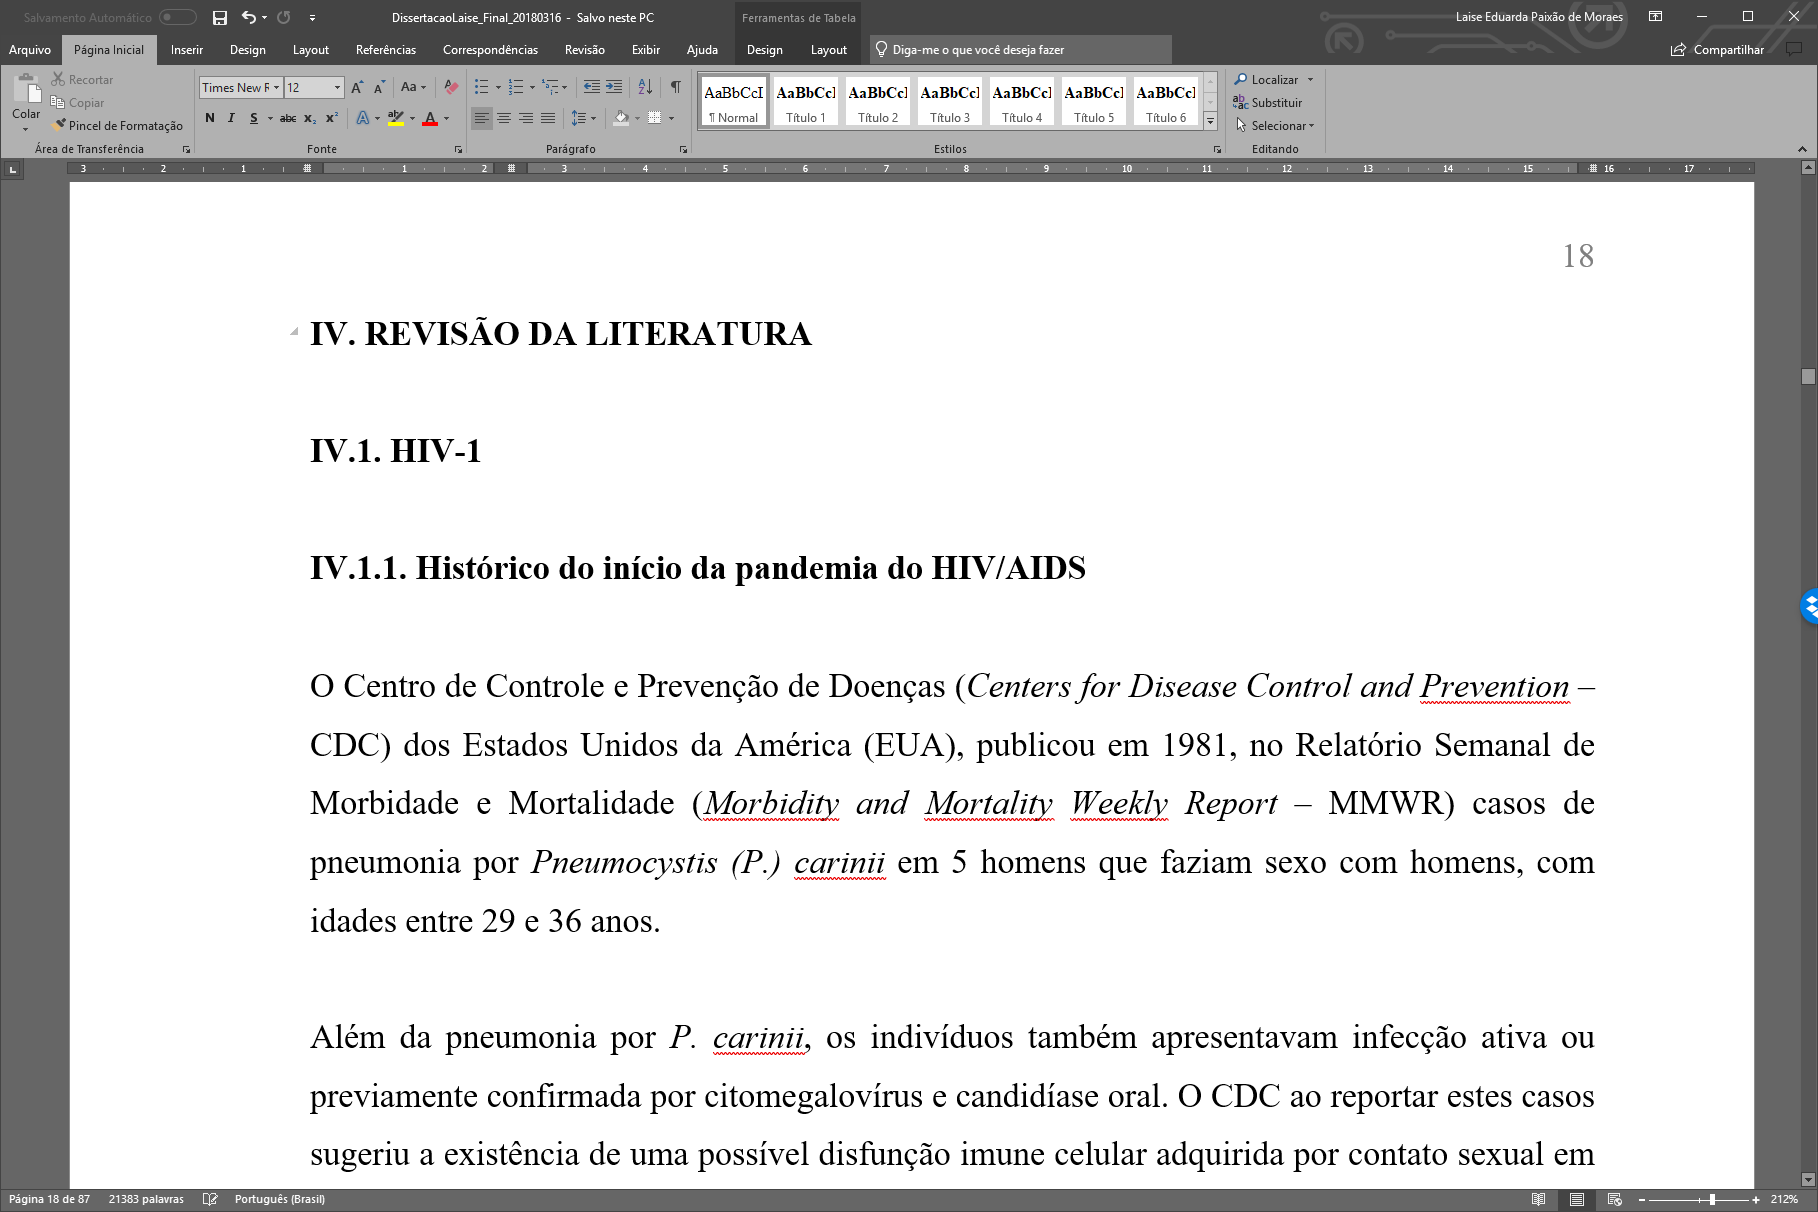
Task: Open Ribbon display options icon
Action: 1655,17
